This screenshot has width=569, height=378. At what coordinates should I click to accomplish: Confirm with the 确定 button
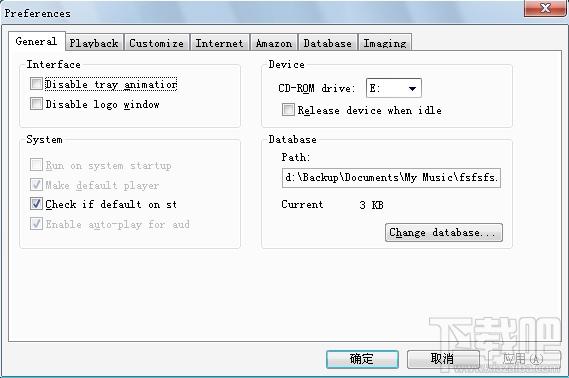[362, 359]
